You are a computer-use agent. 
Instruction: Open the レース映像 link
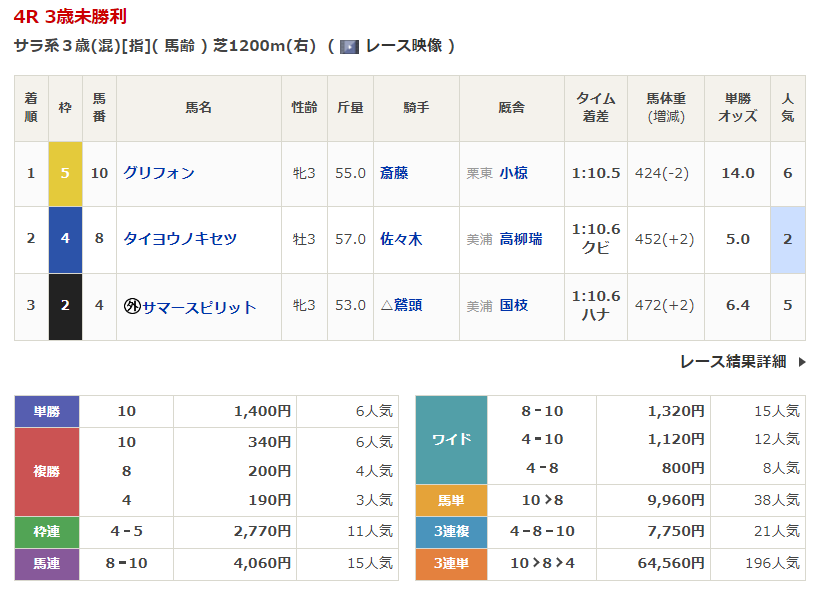click(x=403, y=46)
